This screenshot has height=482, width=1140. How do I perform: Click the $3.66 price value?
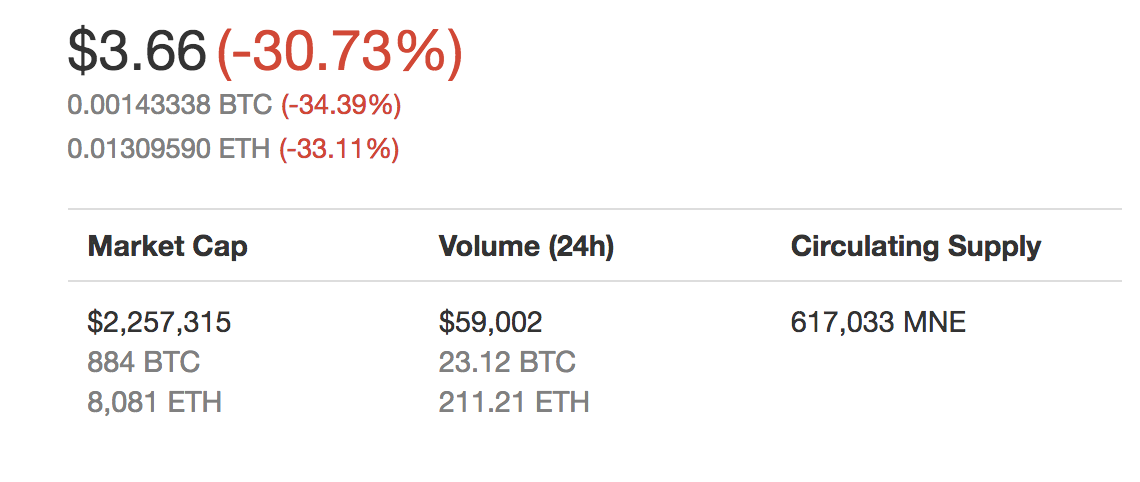[137, 53]
